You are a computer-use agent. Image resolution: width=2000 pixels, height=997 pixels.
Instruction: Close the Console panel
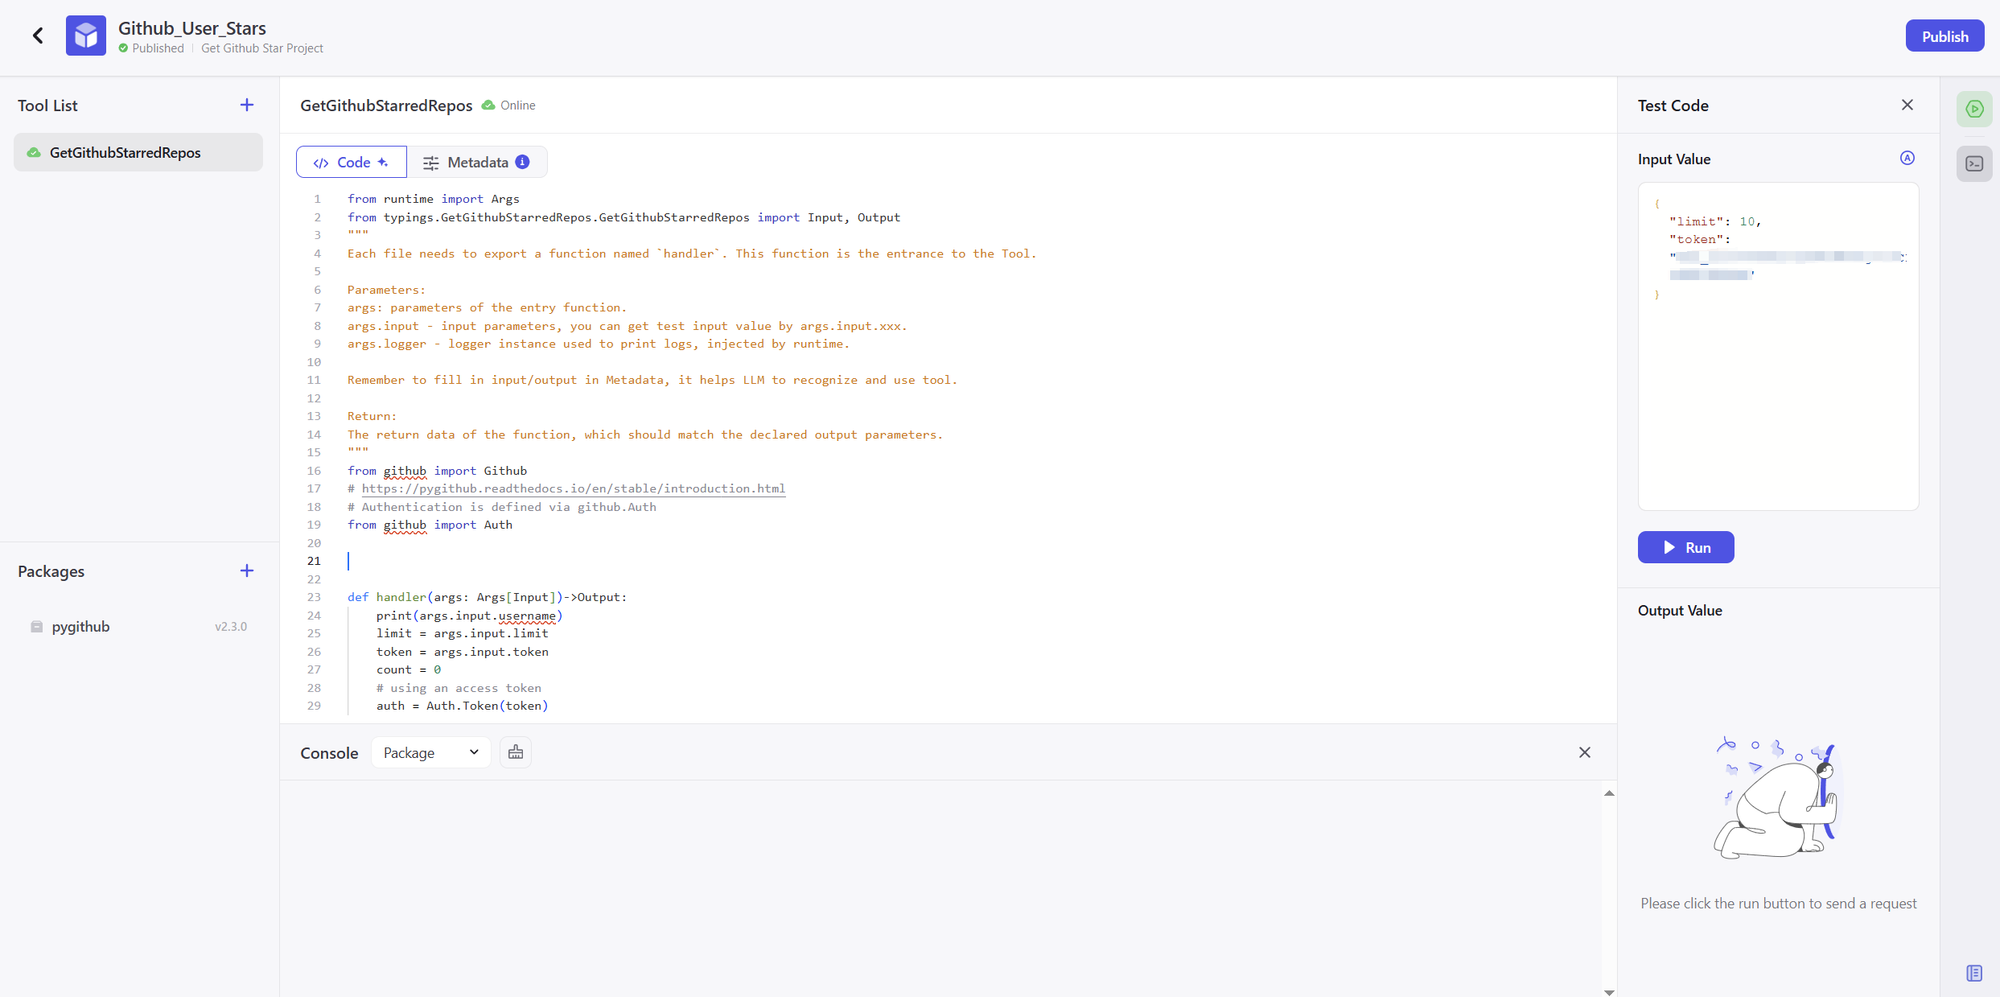[1584, 753]
